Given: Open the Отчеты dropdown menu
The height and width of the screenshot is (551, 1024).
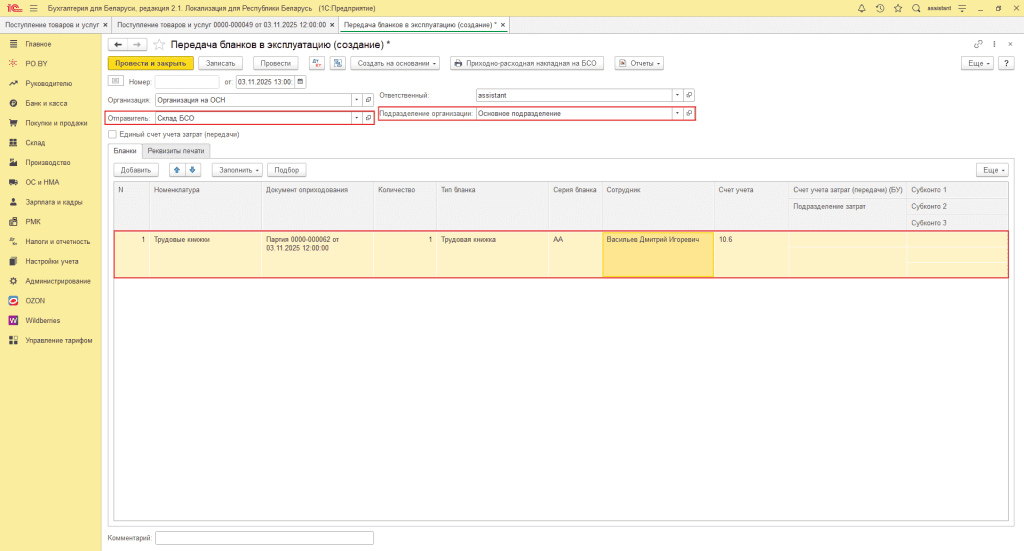Looking at the screenshot, I should coord(639,63).
